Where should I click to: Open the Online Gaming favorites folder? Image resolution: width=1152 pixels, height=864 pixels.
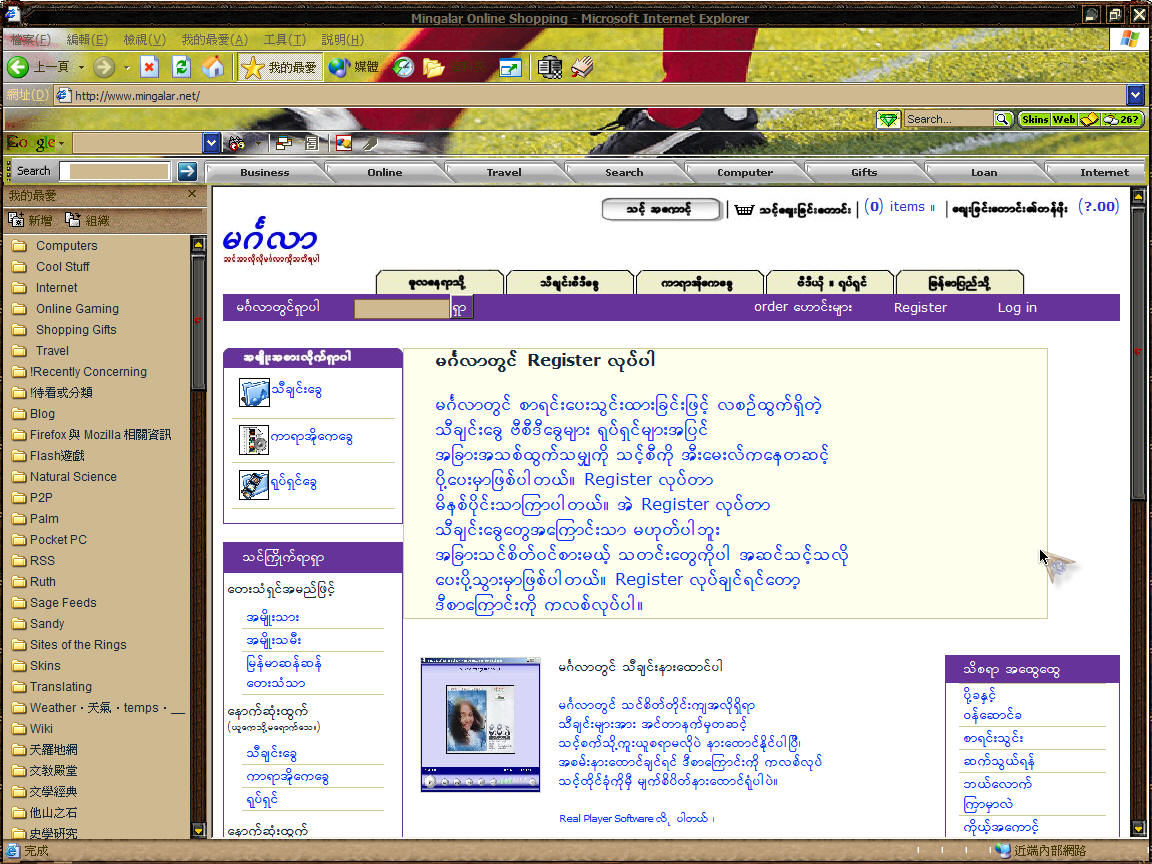click(77, 308)
